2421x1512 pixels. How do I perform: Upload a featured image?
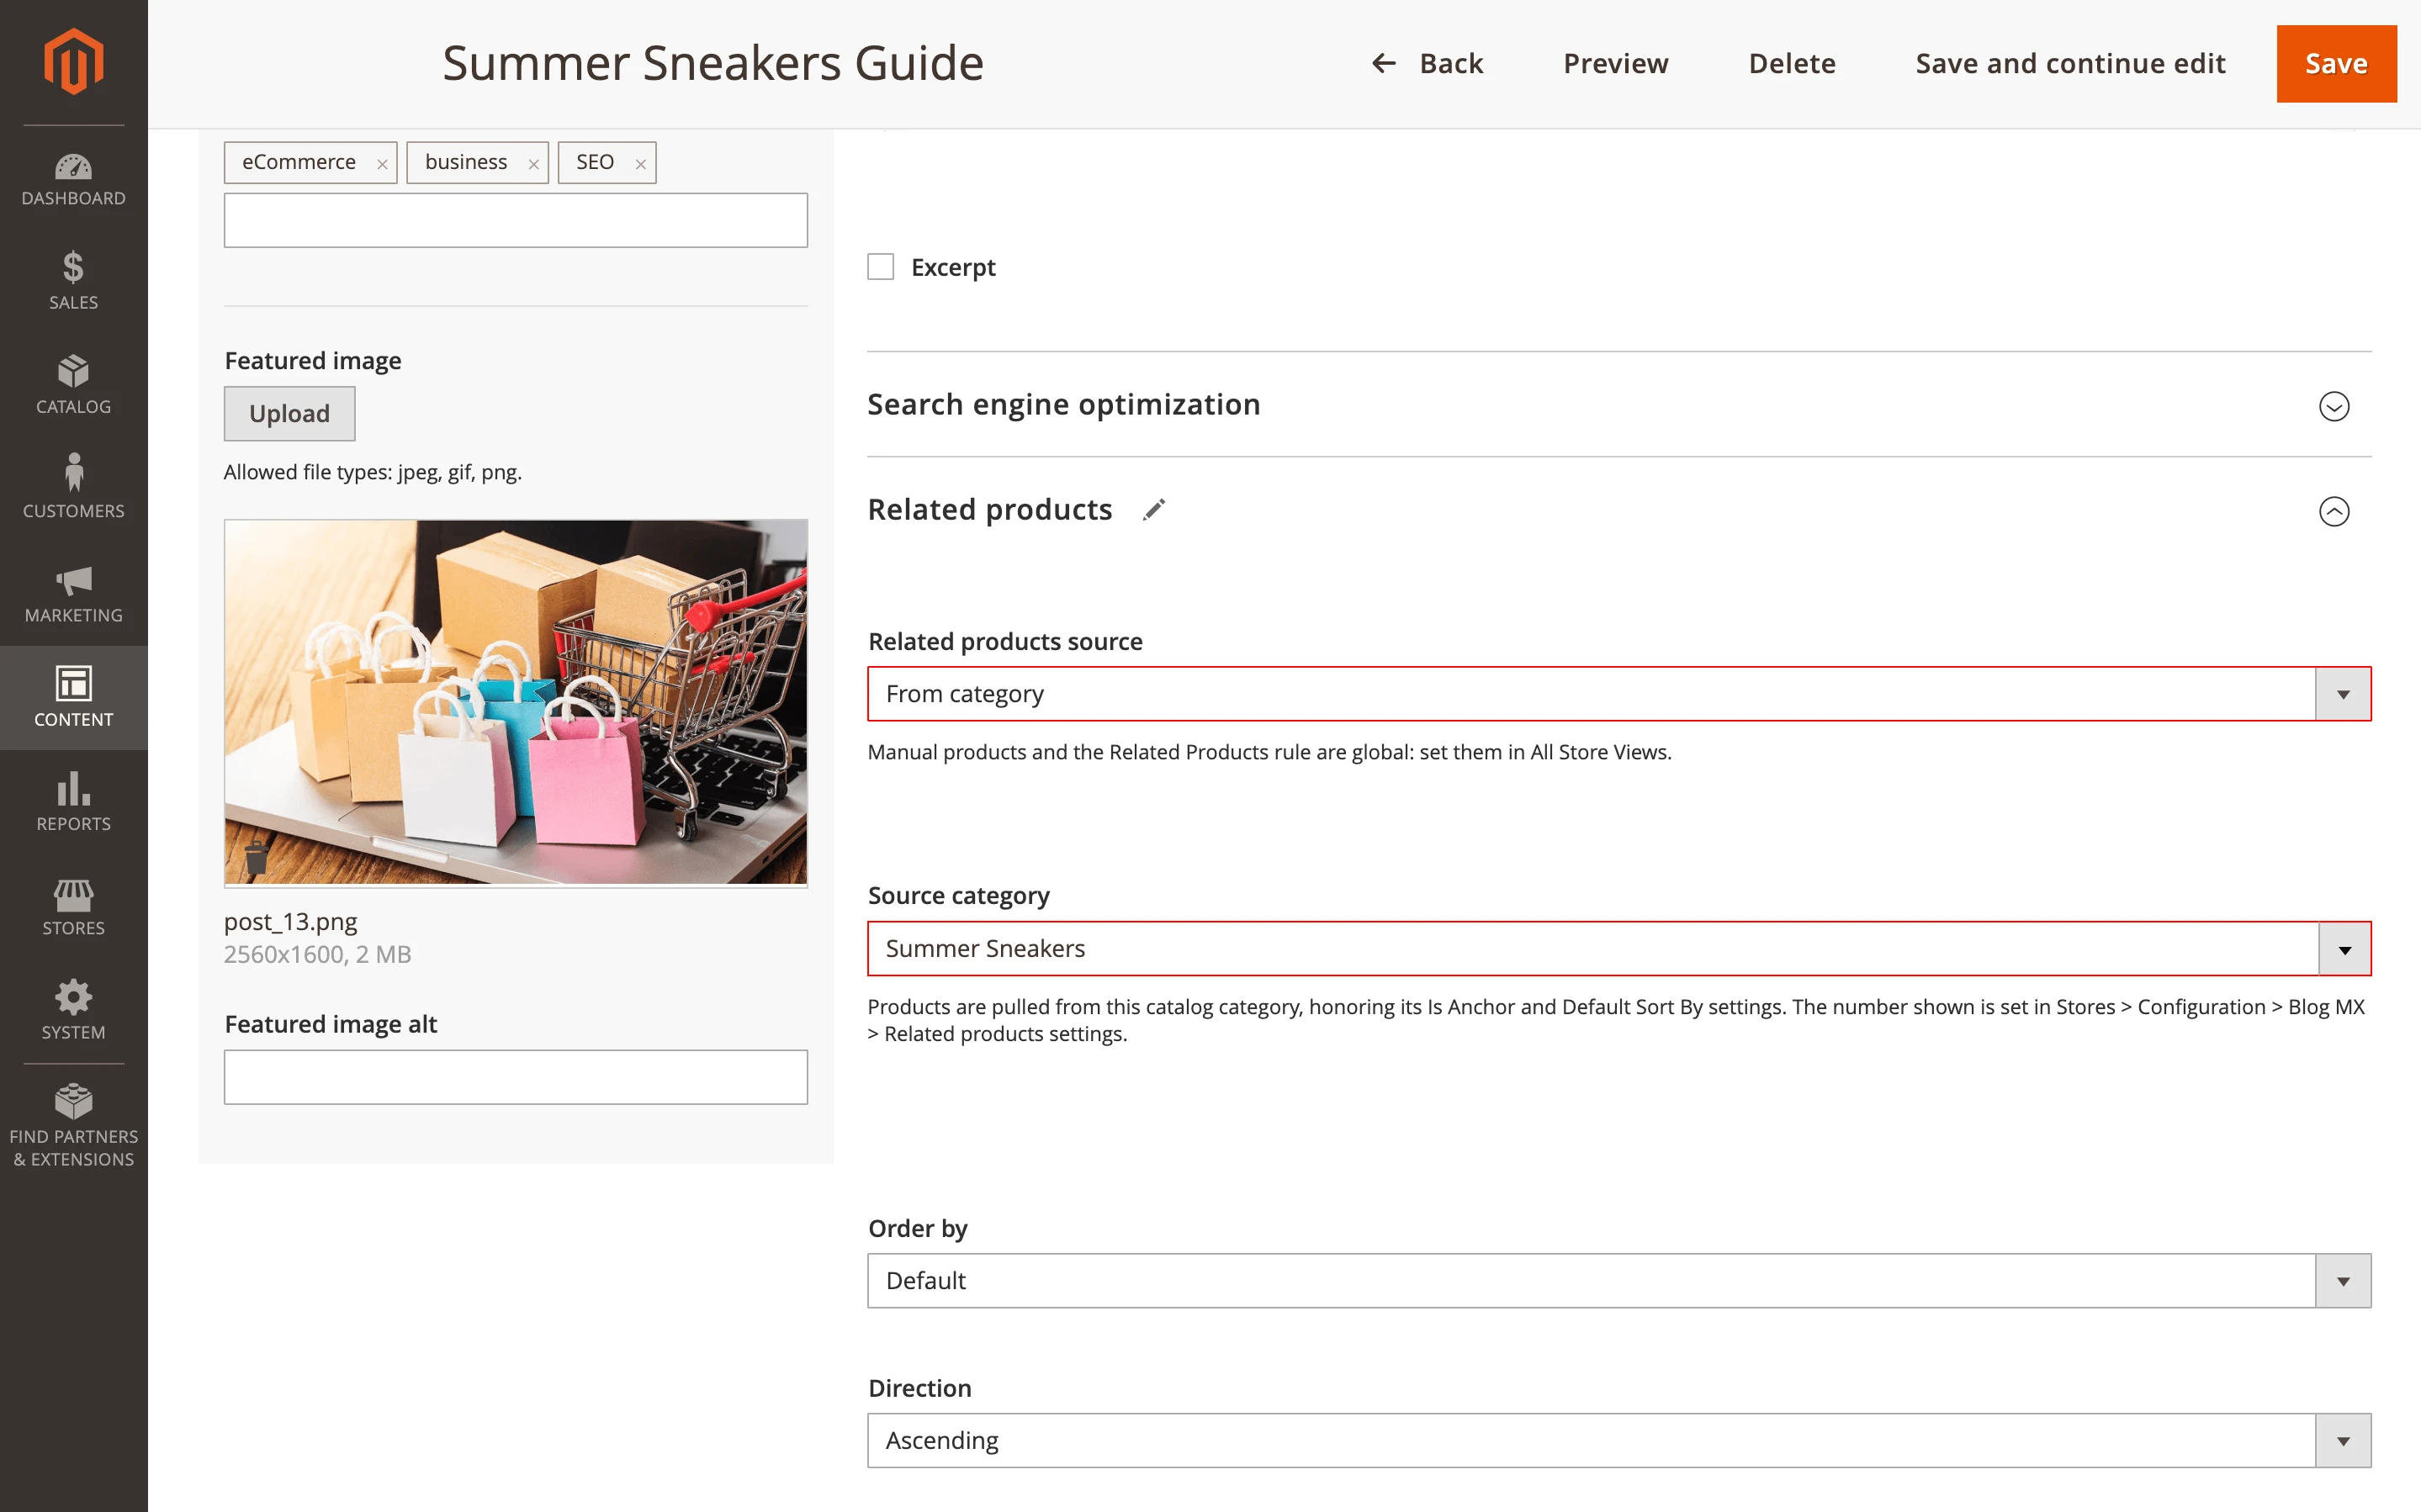click(289, 413)
